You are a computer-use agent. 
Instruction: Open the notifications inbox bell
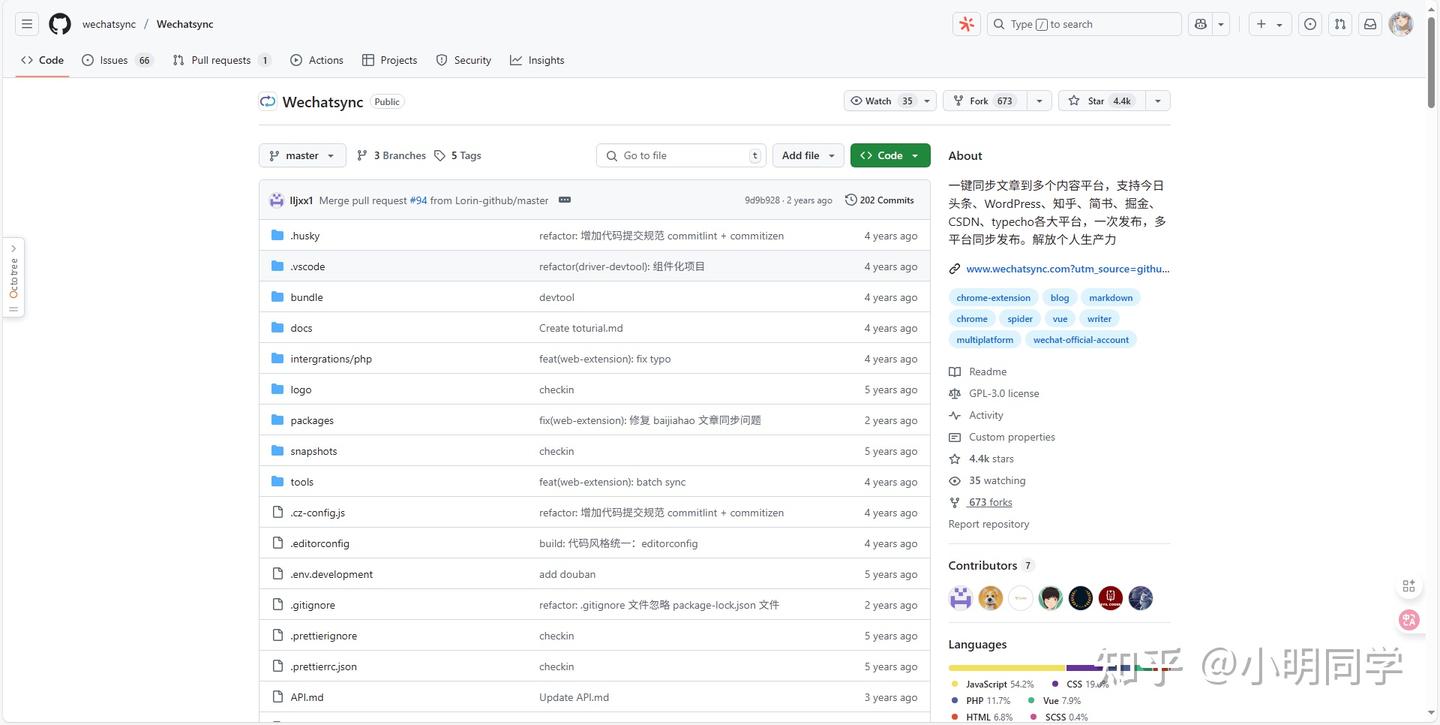(x=1370, y=23)
